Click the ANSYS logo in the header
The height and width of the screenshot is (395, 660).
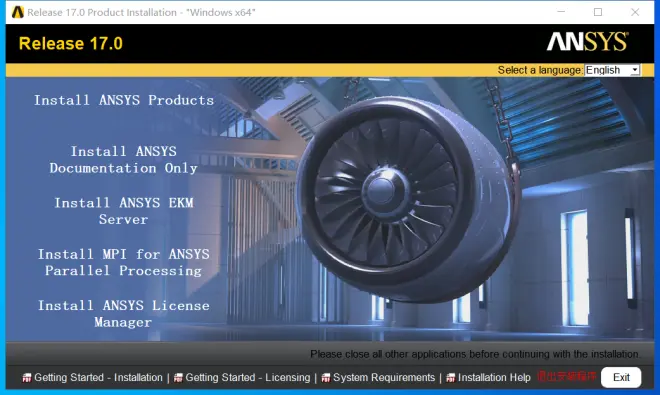(587, 41)
